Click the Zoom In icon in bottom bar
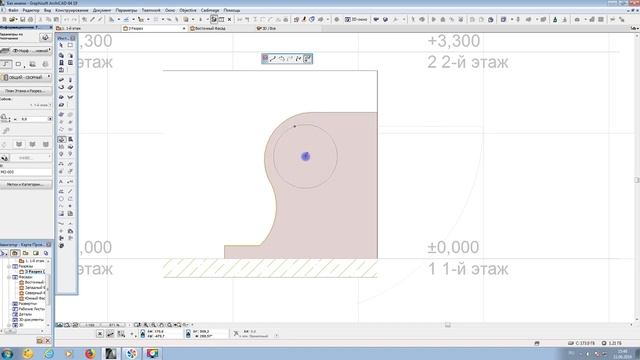Screen dimensions: 640x360 [146, 325]
